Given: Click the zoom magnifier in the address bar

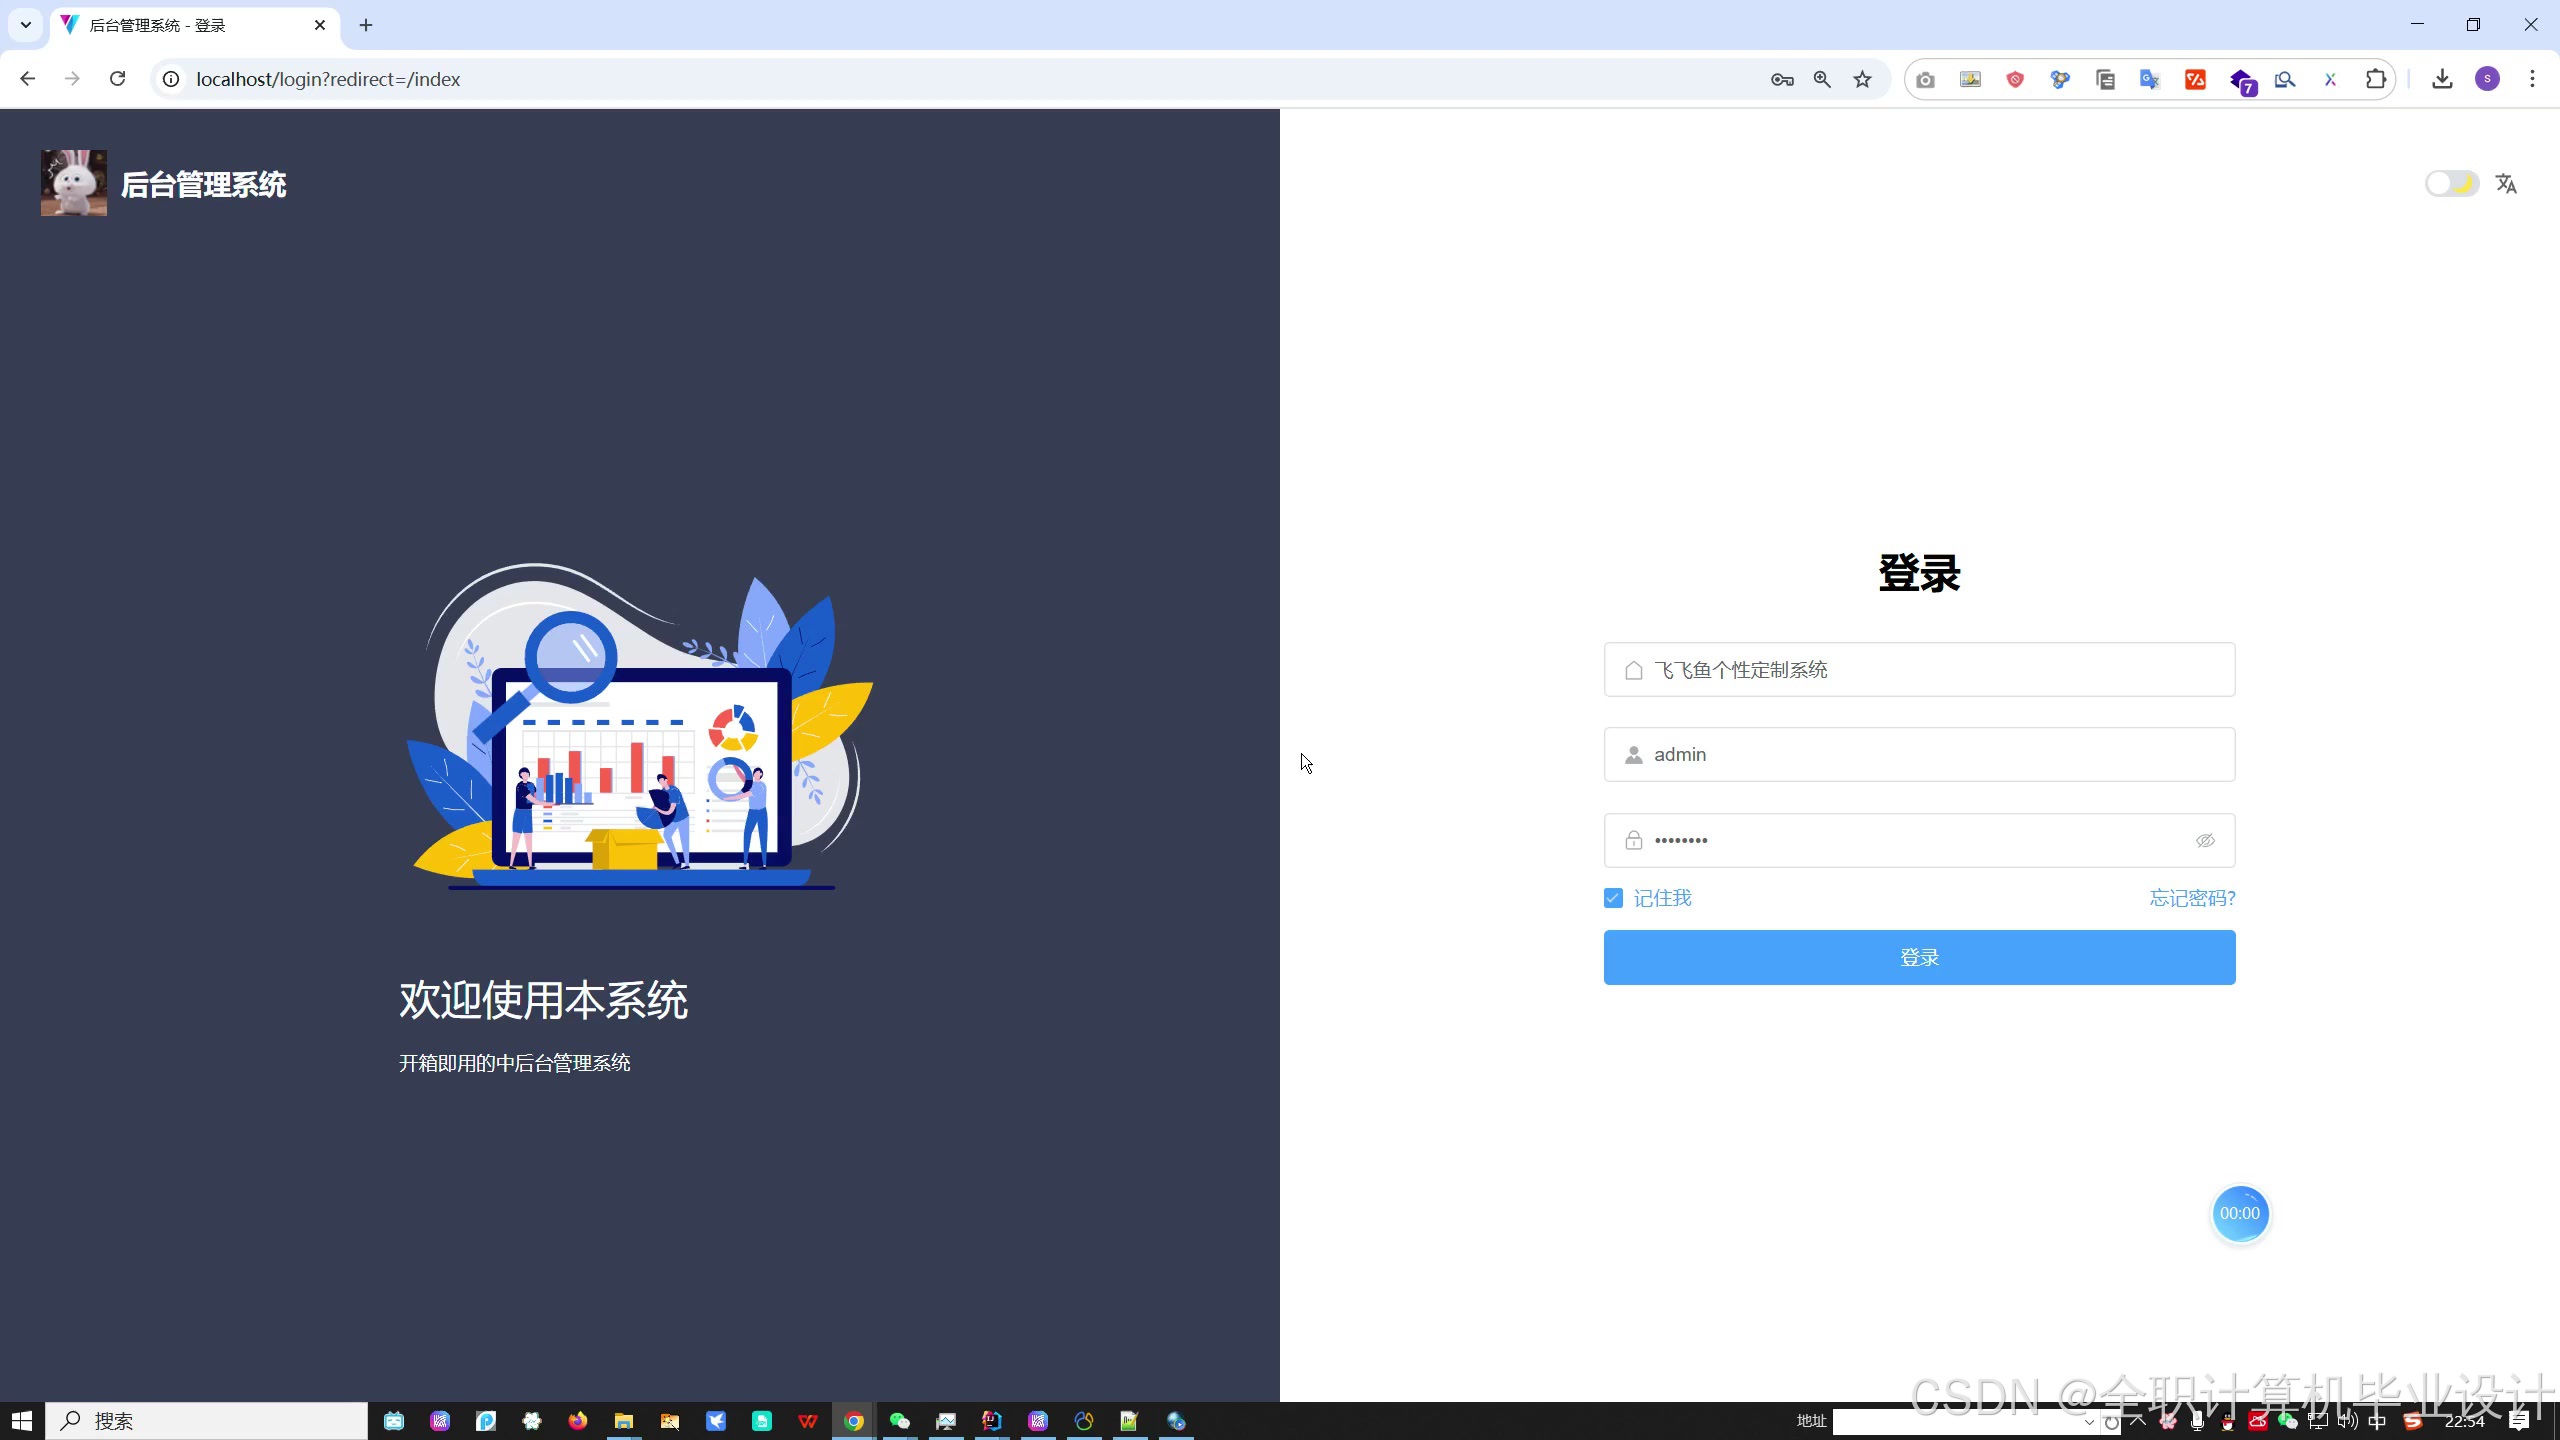Looking at the screenshot, I should (x=1822, y=80).
